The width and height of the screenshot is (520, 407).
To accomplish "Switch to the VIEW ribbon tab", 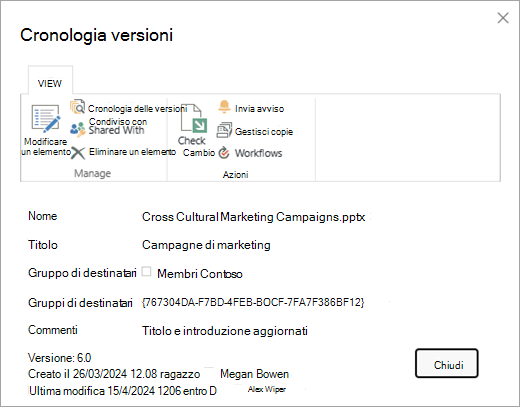I will click(x=50, y=83).
